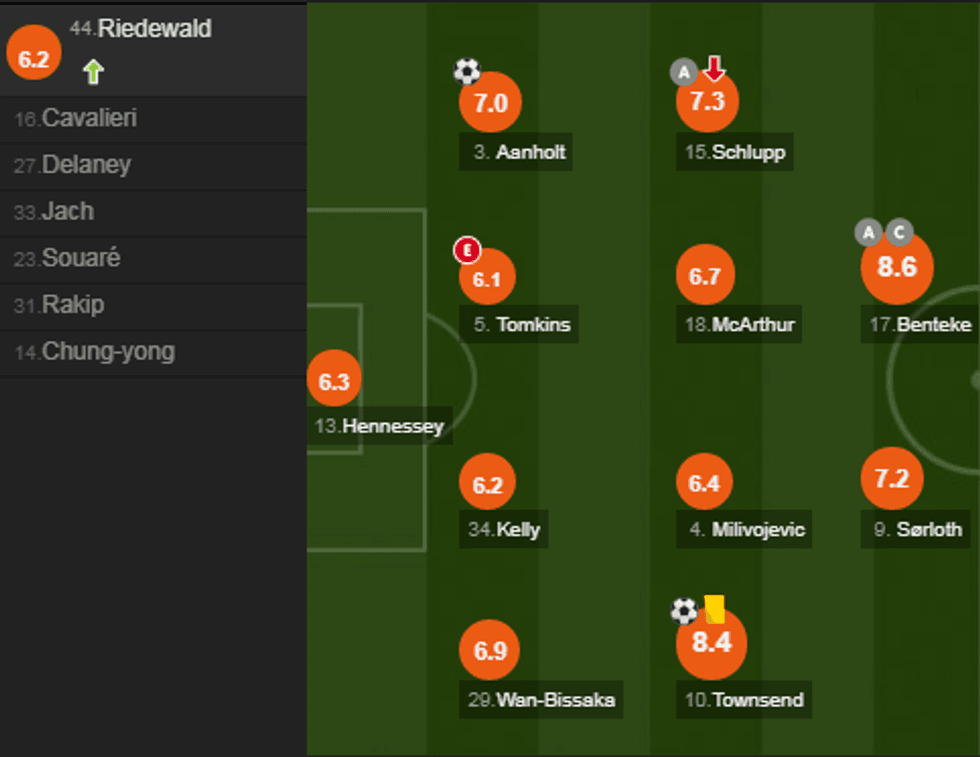Click the red substitution arrow above Schlupp
Viewport: 980px width, 757px height.
tap(713, 69)
